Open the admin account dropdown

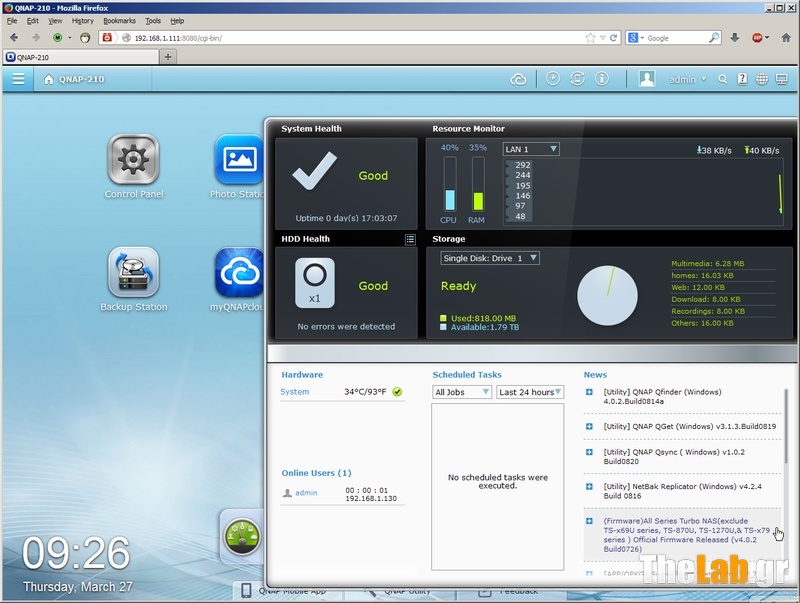click(x=688, y=80)
